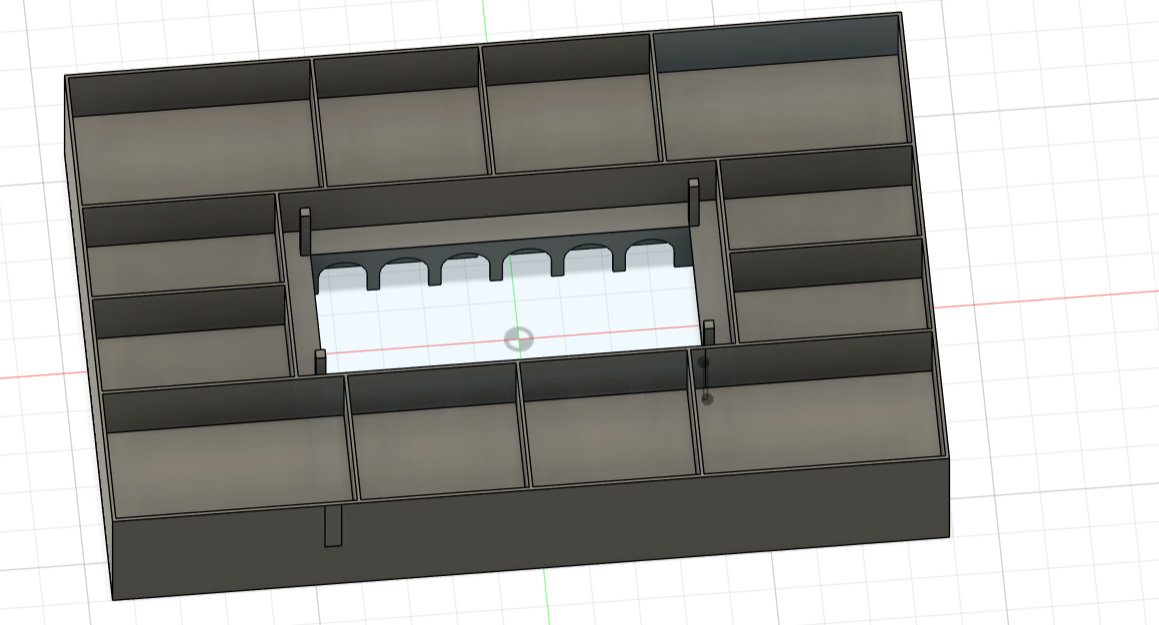The width and height of the screenshot is (1159, 625).
Task: Click the origin circle marker in the opening
Action: [519, 339]
